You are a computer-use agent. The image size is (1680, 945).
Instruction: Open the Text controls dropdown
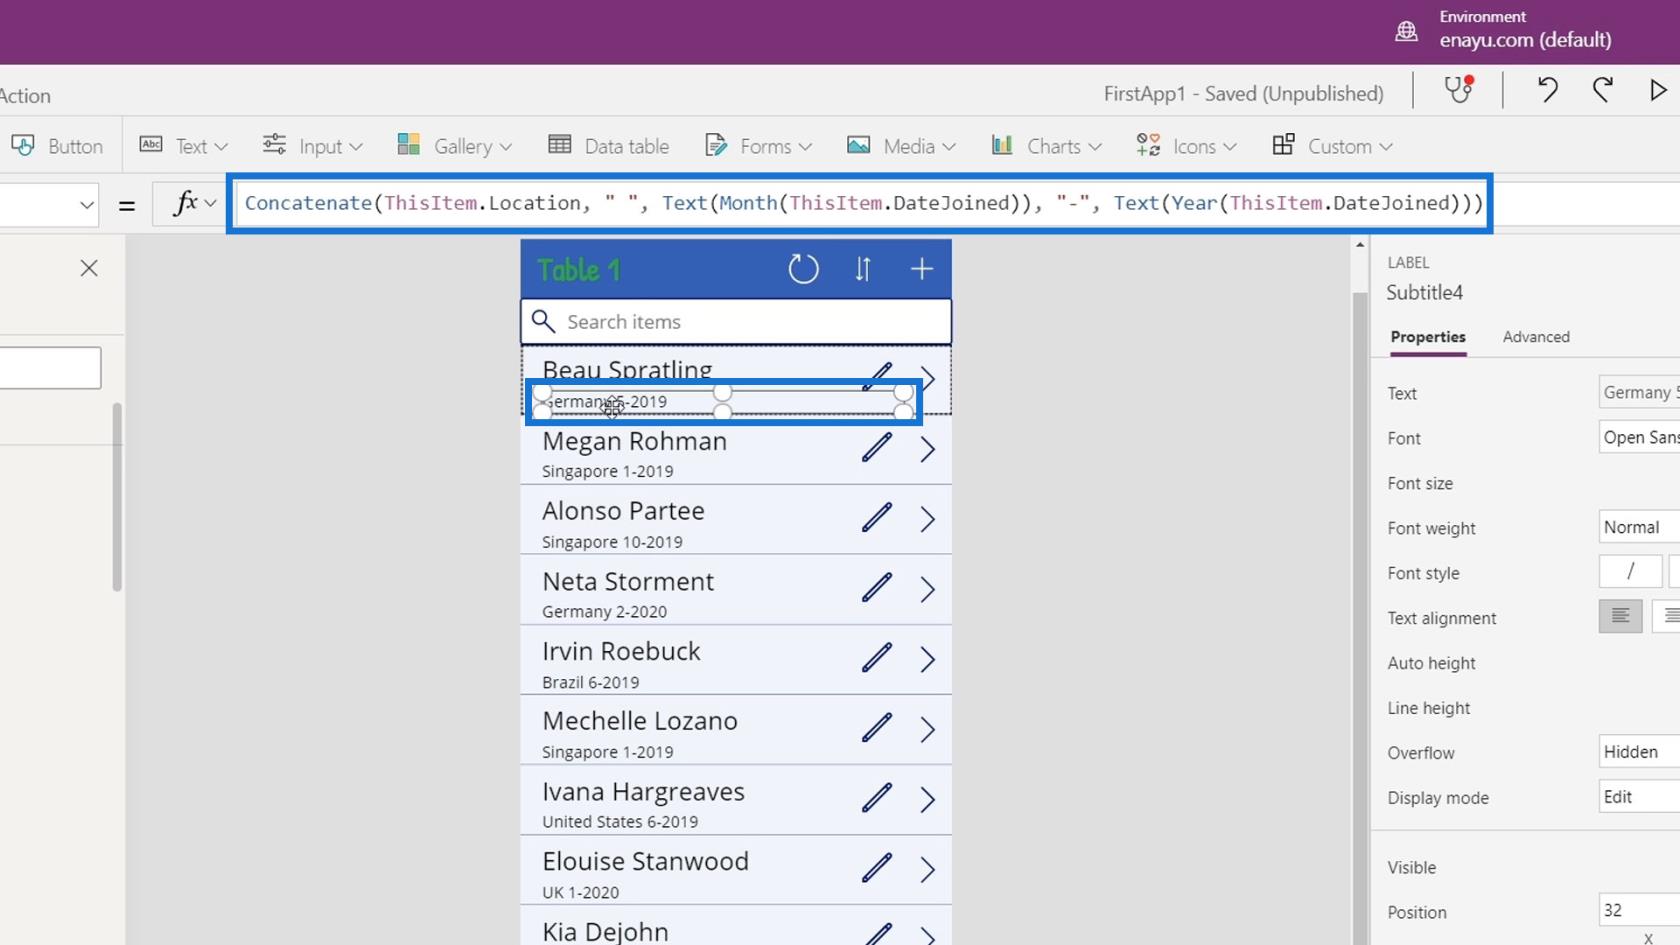pos(184,146)
